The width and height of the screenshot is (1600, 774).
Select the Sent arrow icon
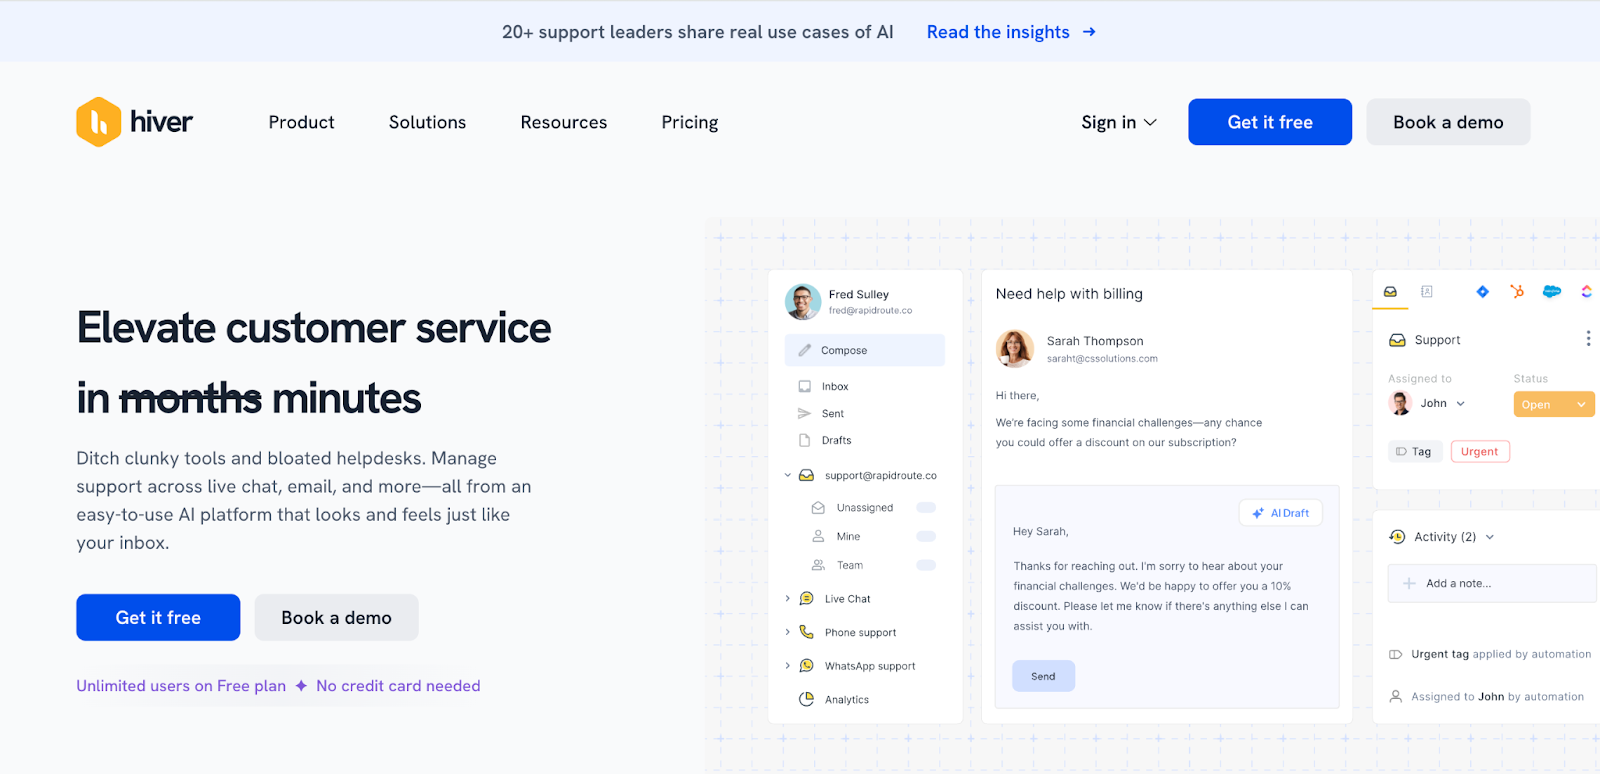tap(804, 413)
